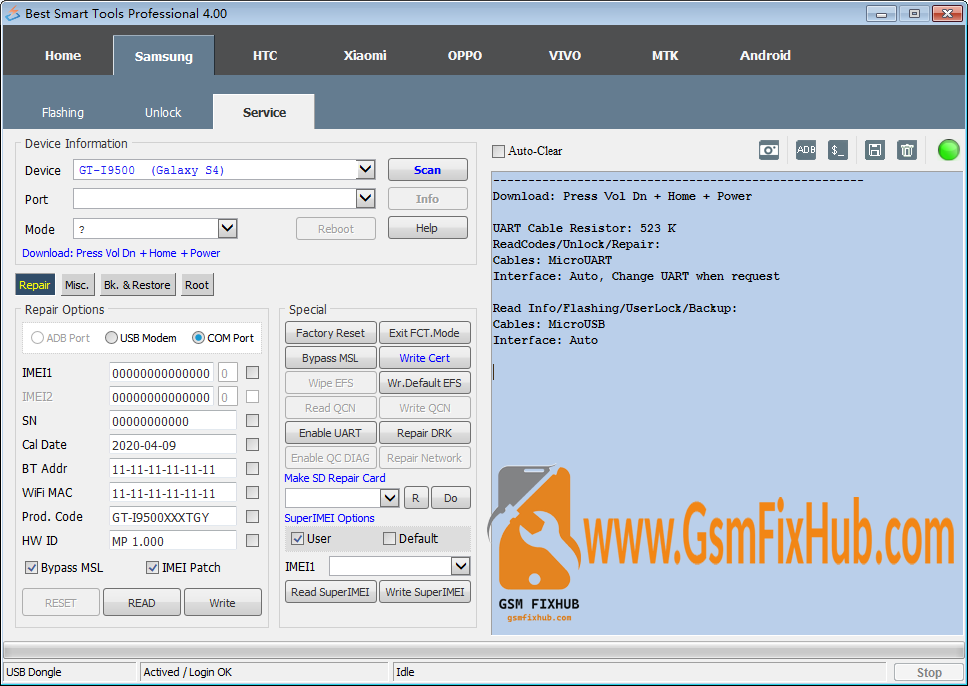
Task: Expand the SD Repair Card dropdown
Action: click(x=389, y=498)
